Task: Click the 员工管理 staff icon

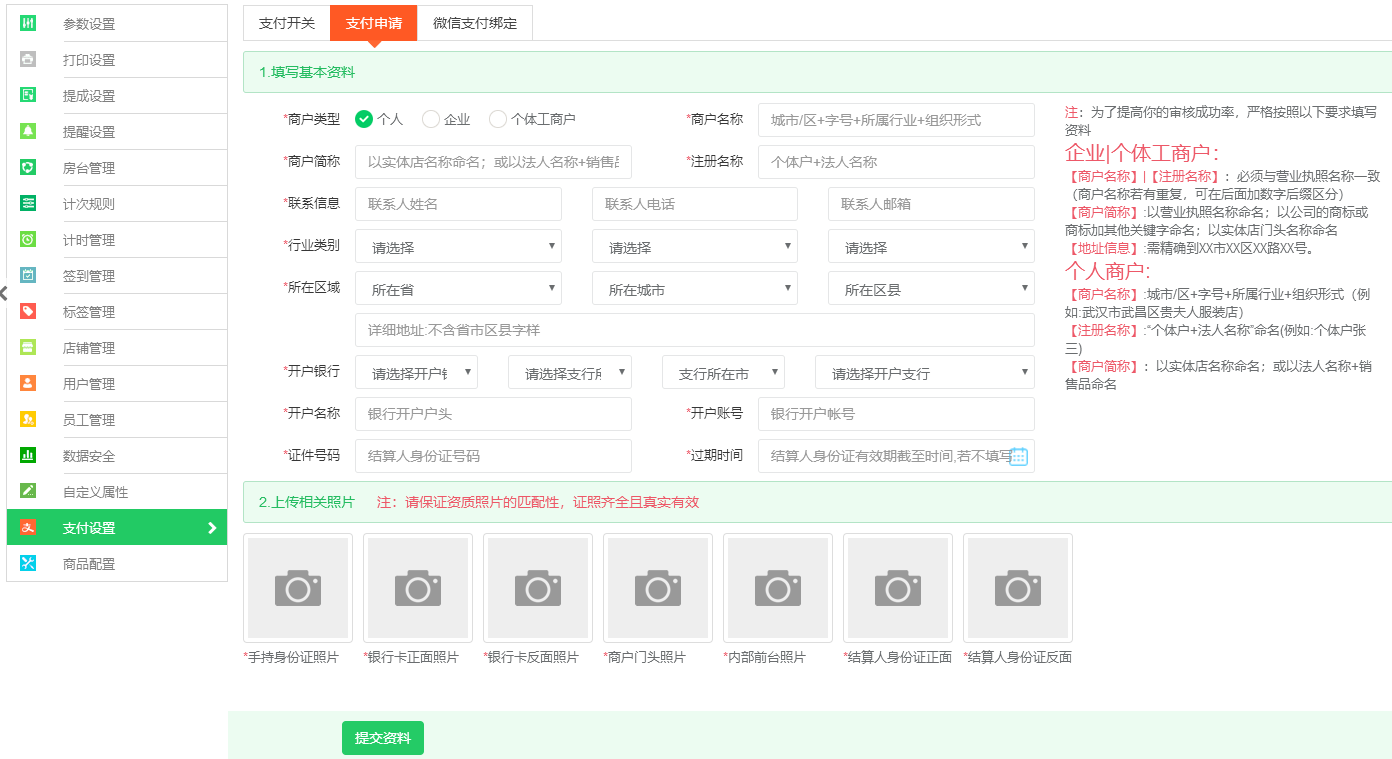Action: pos(28,419)
